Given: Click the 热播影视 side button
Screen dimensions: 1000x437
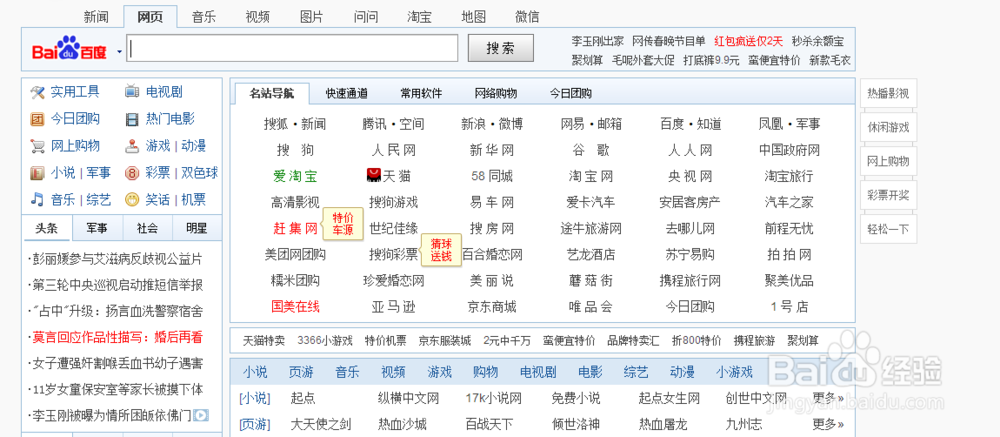Looking at the screenshot, I should click(888, 94).
